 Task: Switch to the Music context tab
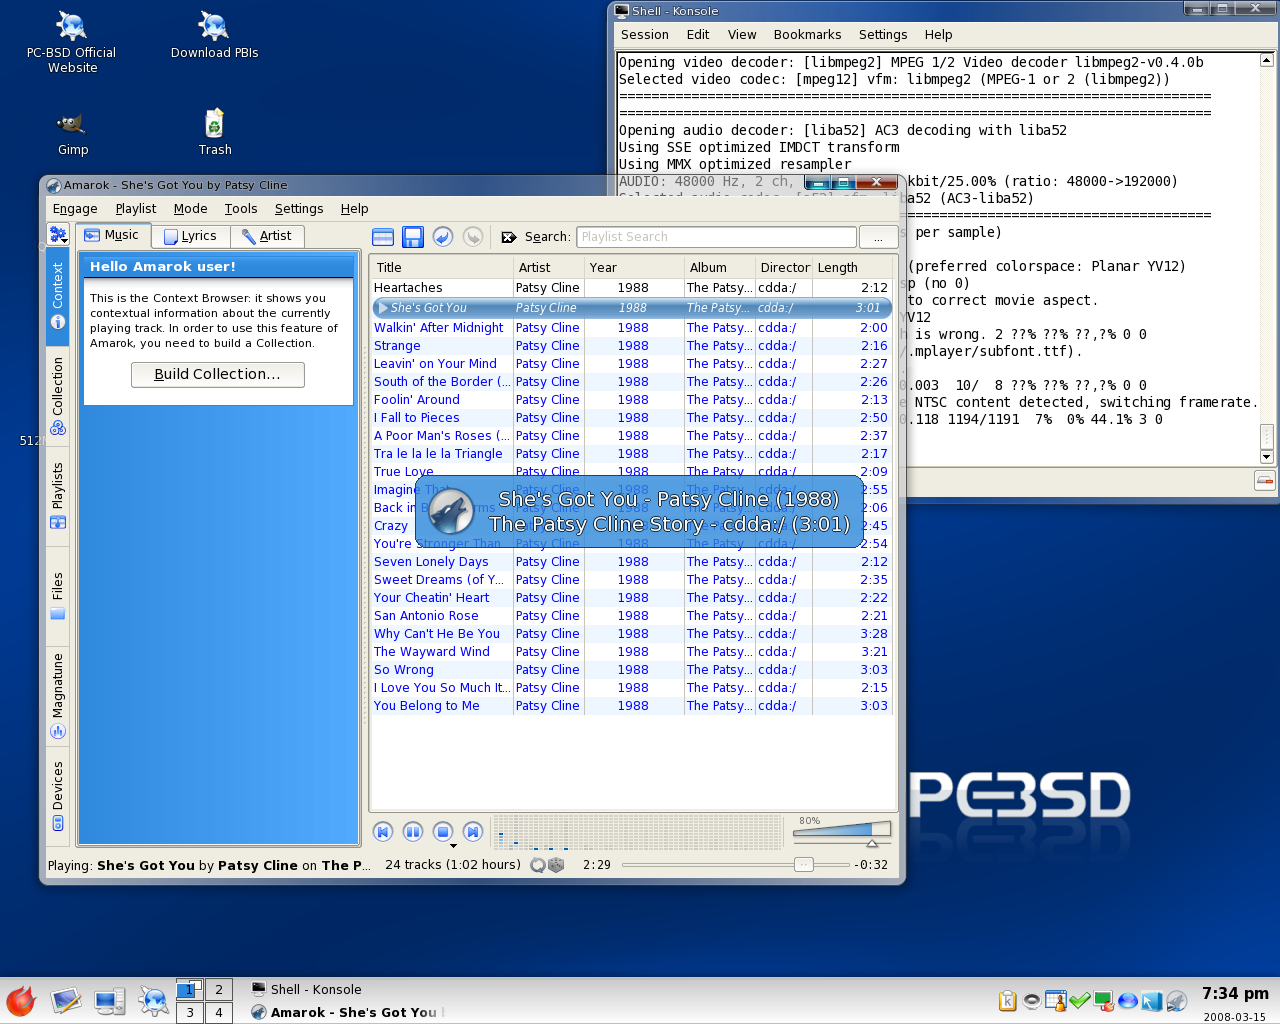113,235
